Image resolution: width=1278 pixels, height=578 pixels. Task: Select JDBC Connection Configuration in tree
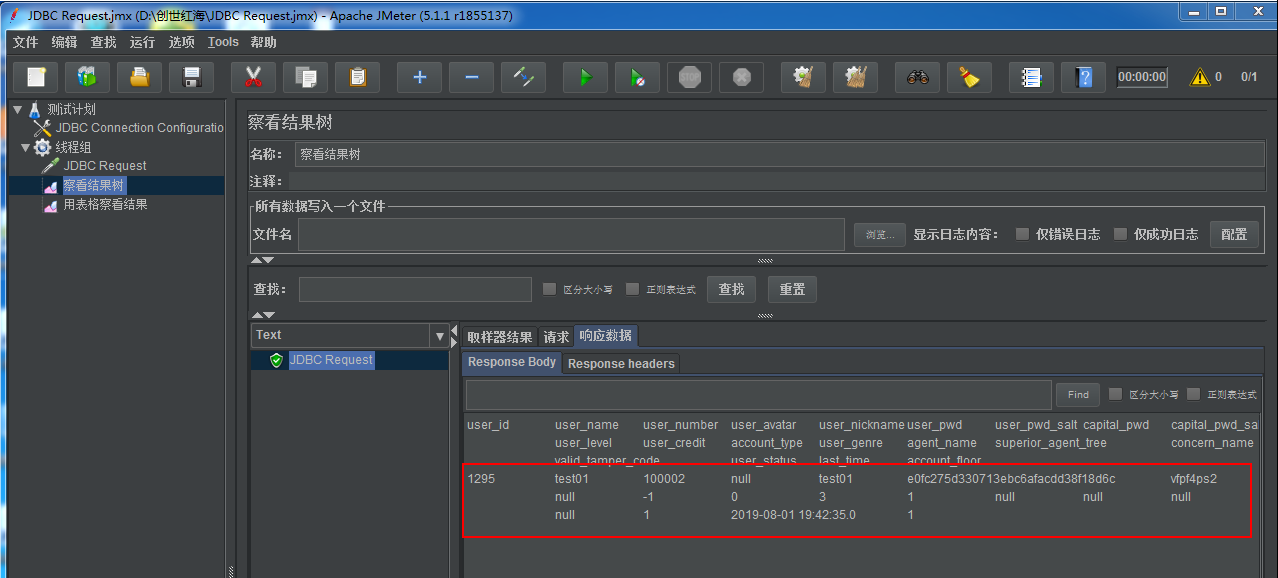coord(138,128)
